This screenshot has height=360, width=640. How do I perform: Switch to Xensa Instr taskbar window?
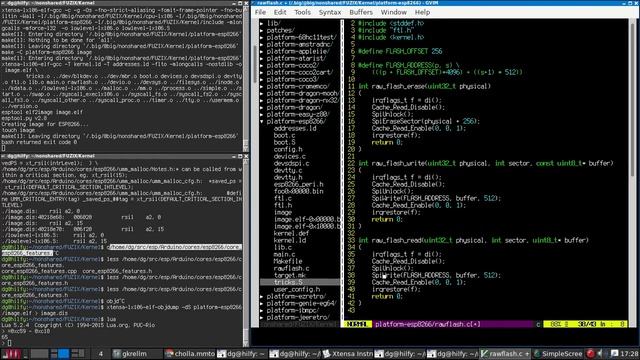coord(347,354)
